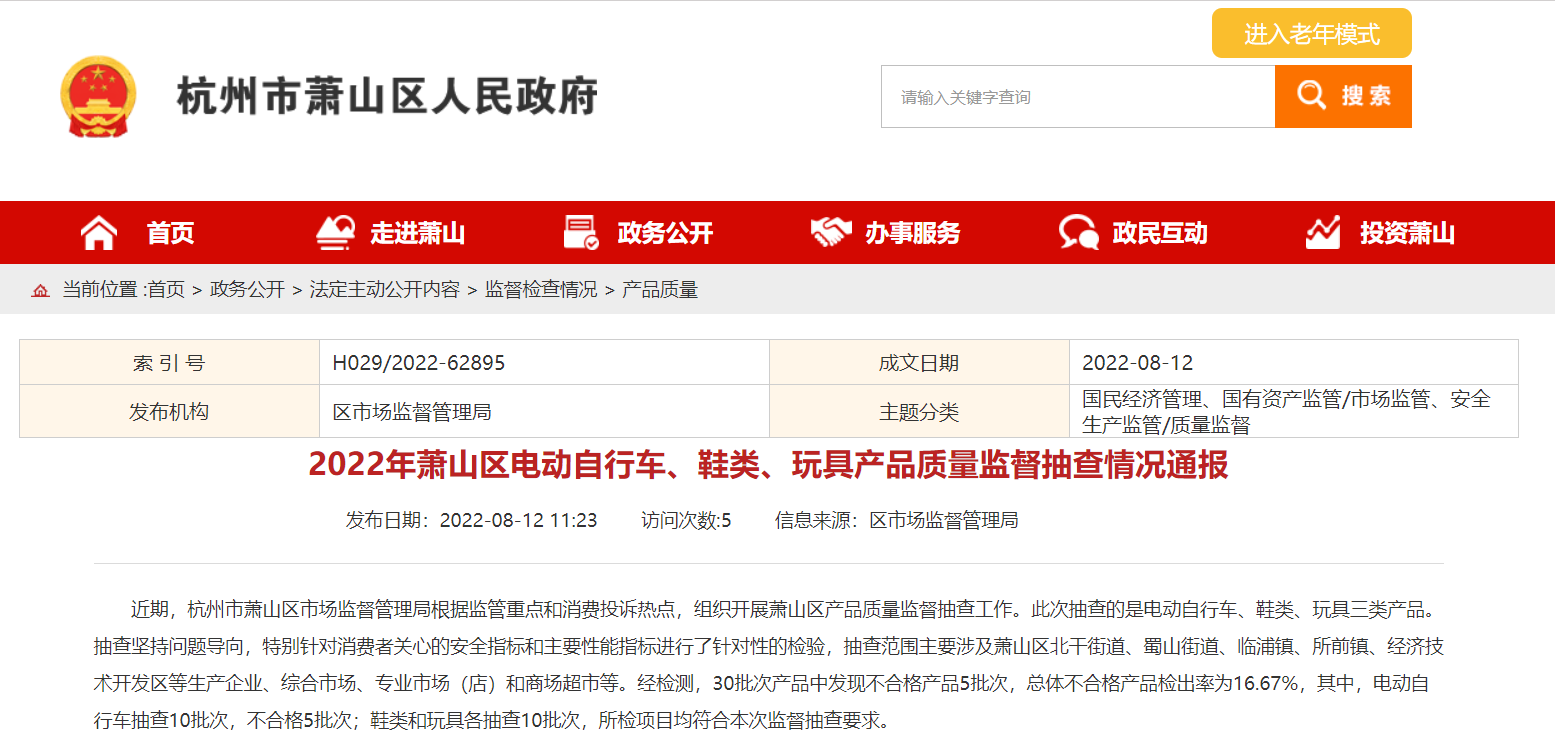This screenshot has height=744, width=1555.
Task: Enable elderly mode with 进入老年模式 button
Action: pyautogui.click(x=1311, y=34)
